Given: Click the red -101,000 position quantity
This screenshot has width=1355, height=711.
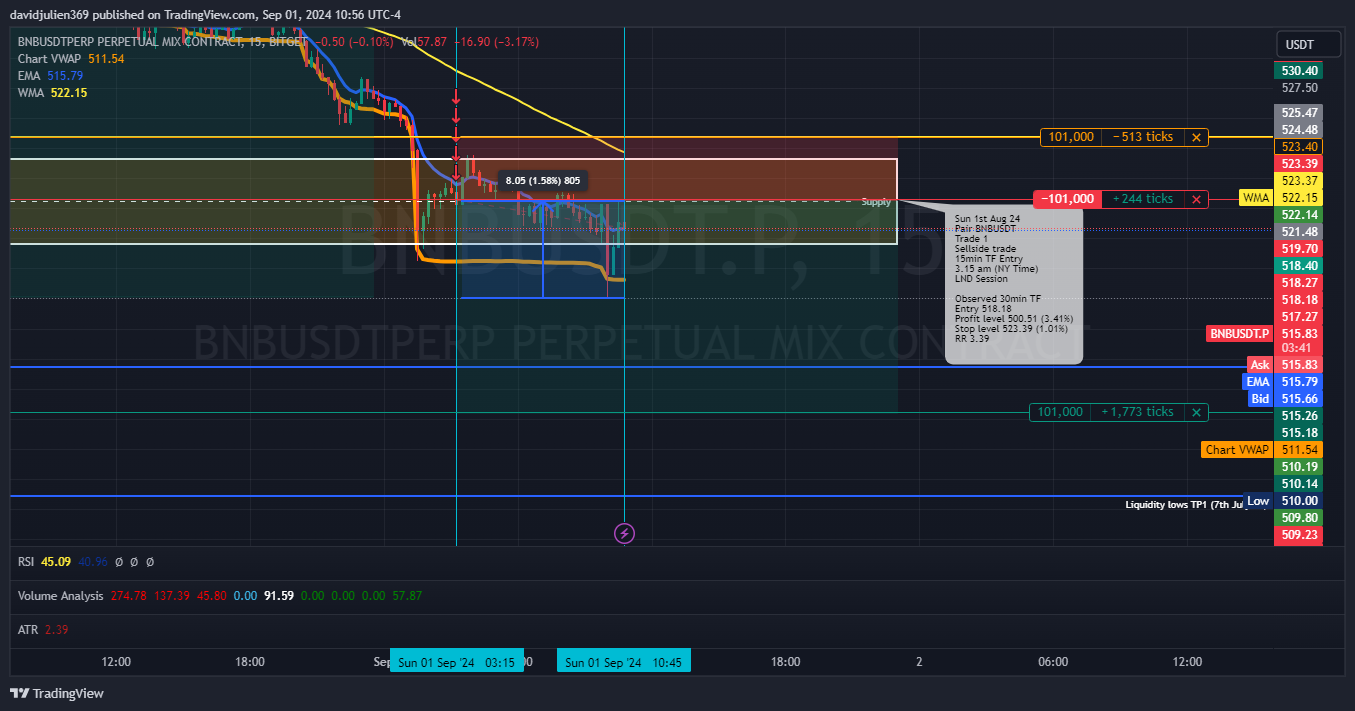Looking at the screenshot, I should 1066,199.
